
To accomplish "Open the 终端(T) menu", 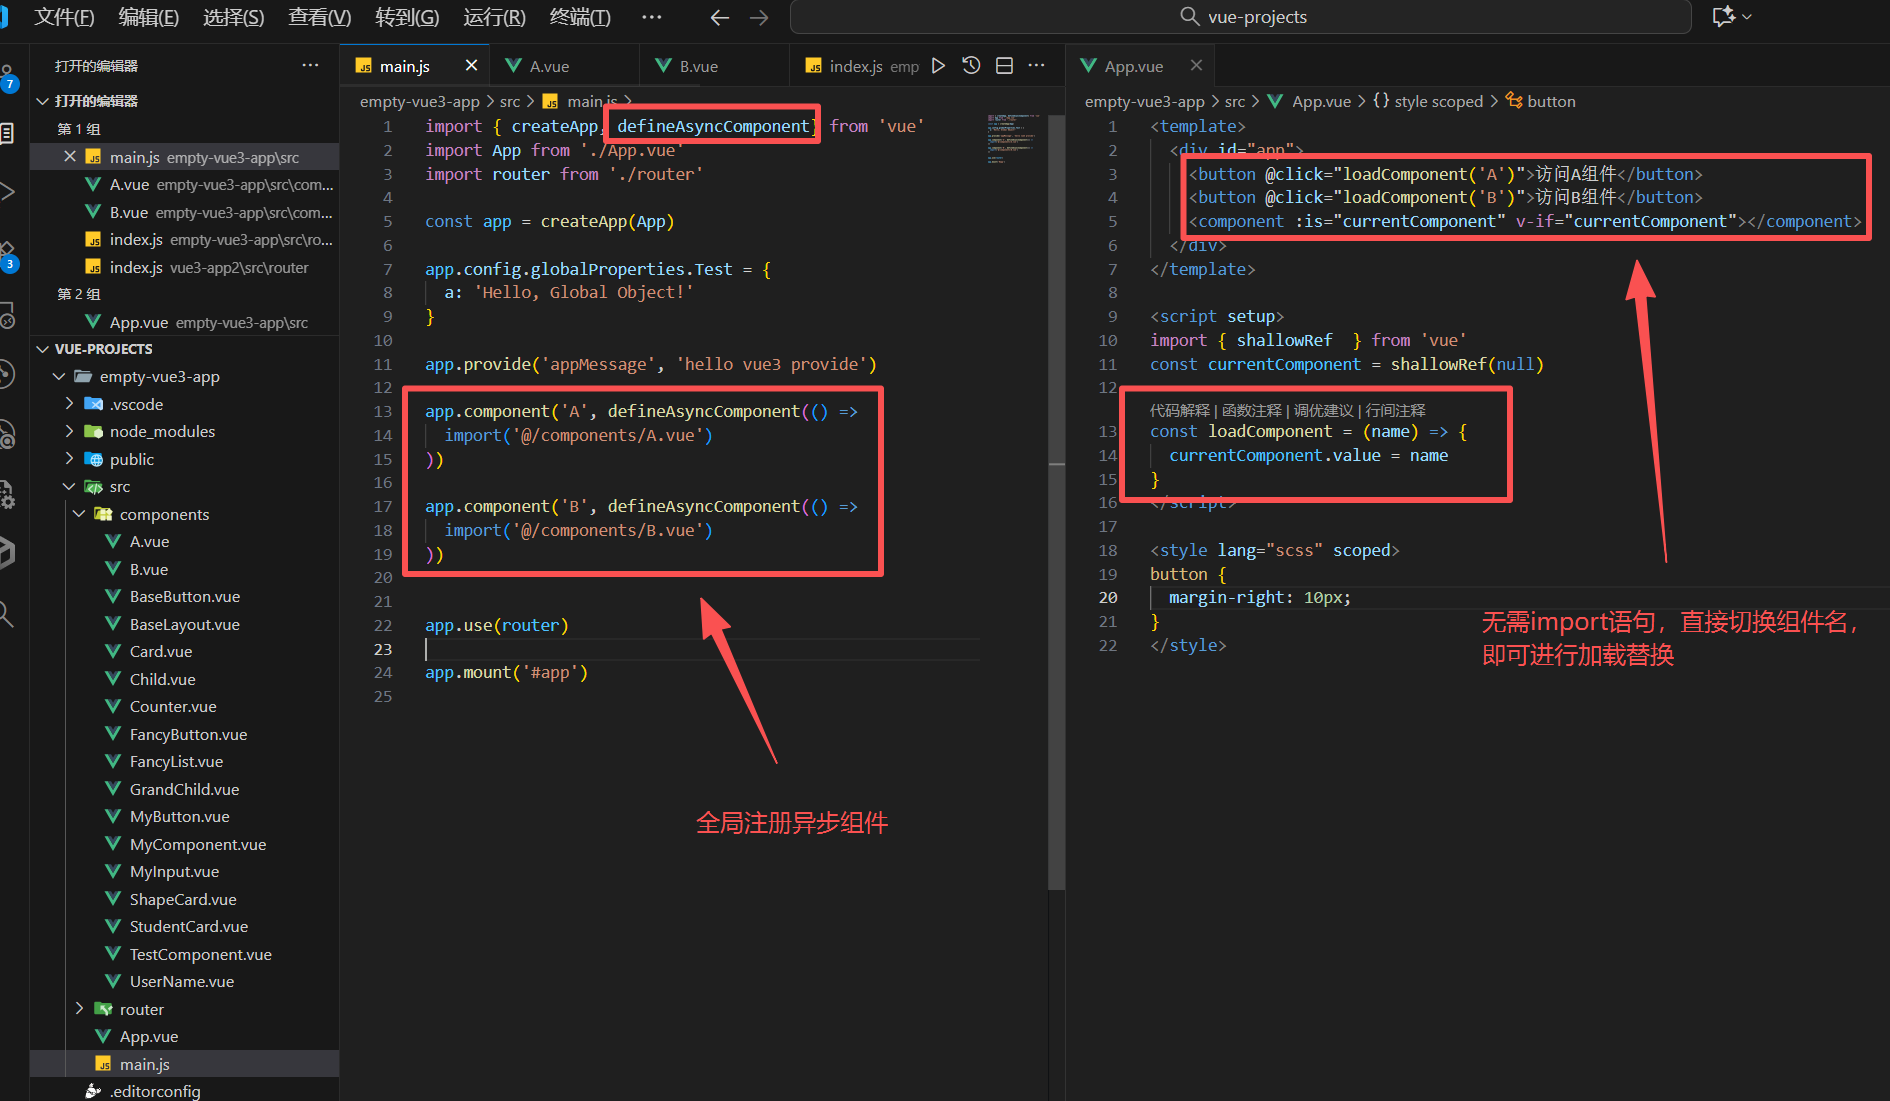I will 580,17.
